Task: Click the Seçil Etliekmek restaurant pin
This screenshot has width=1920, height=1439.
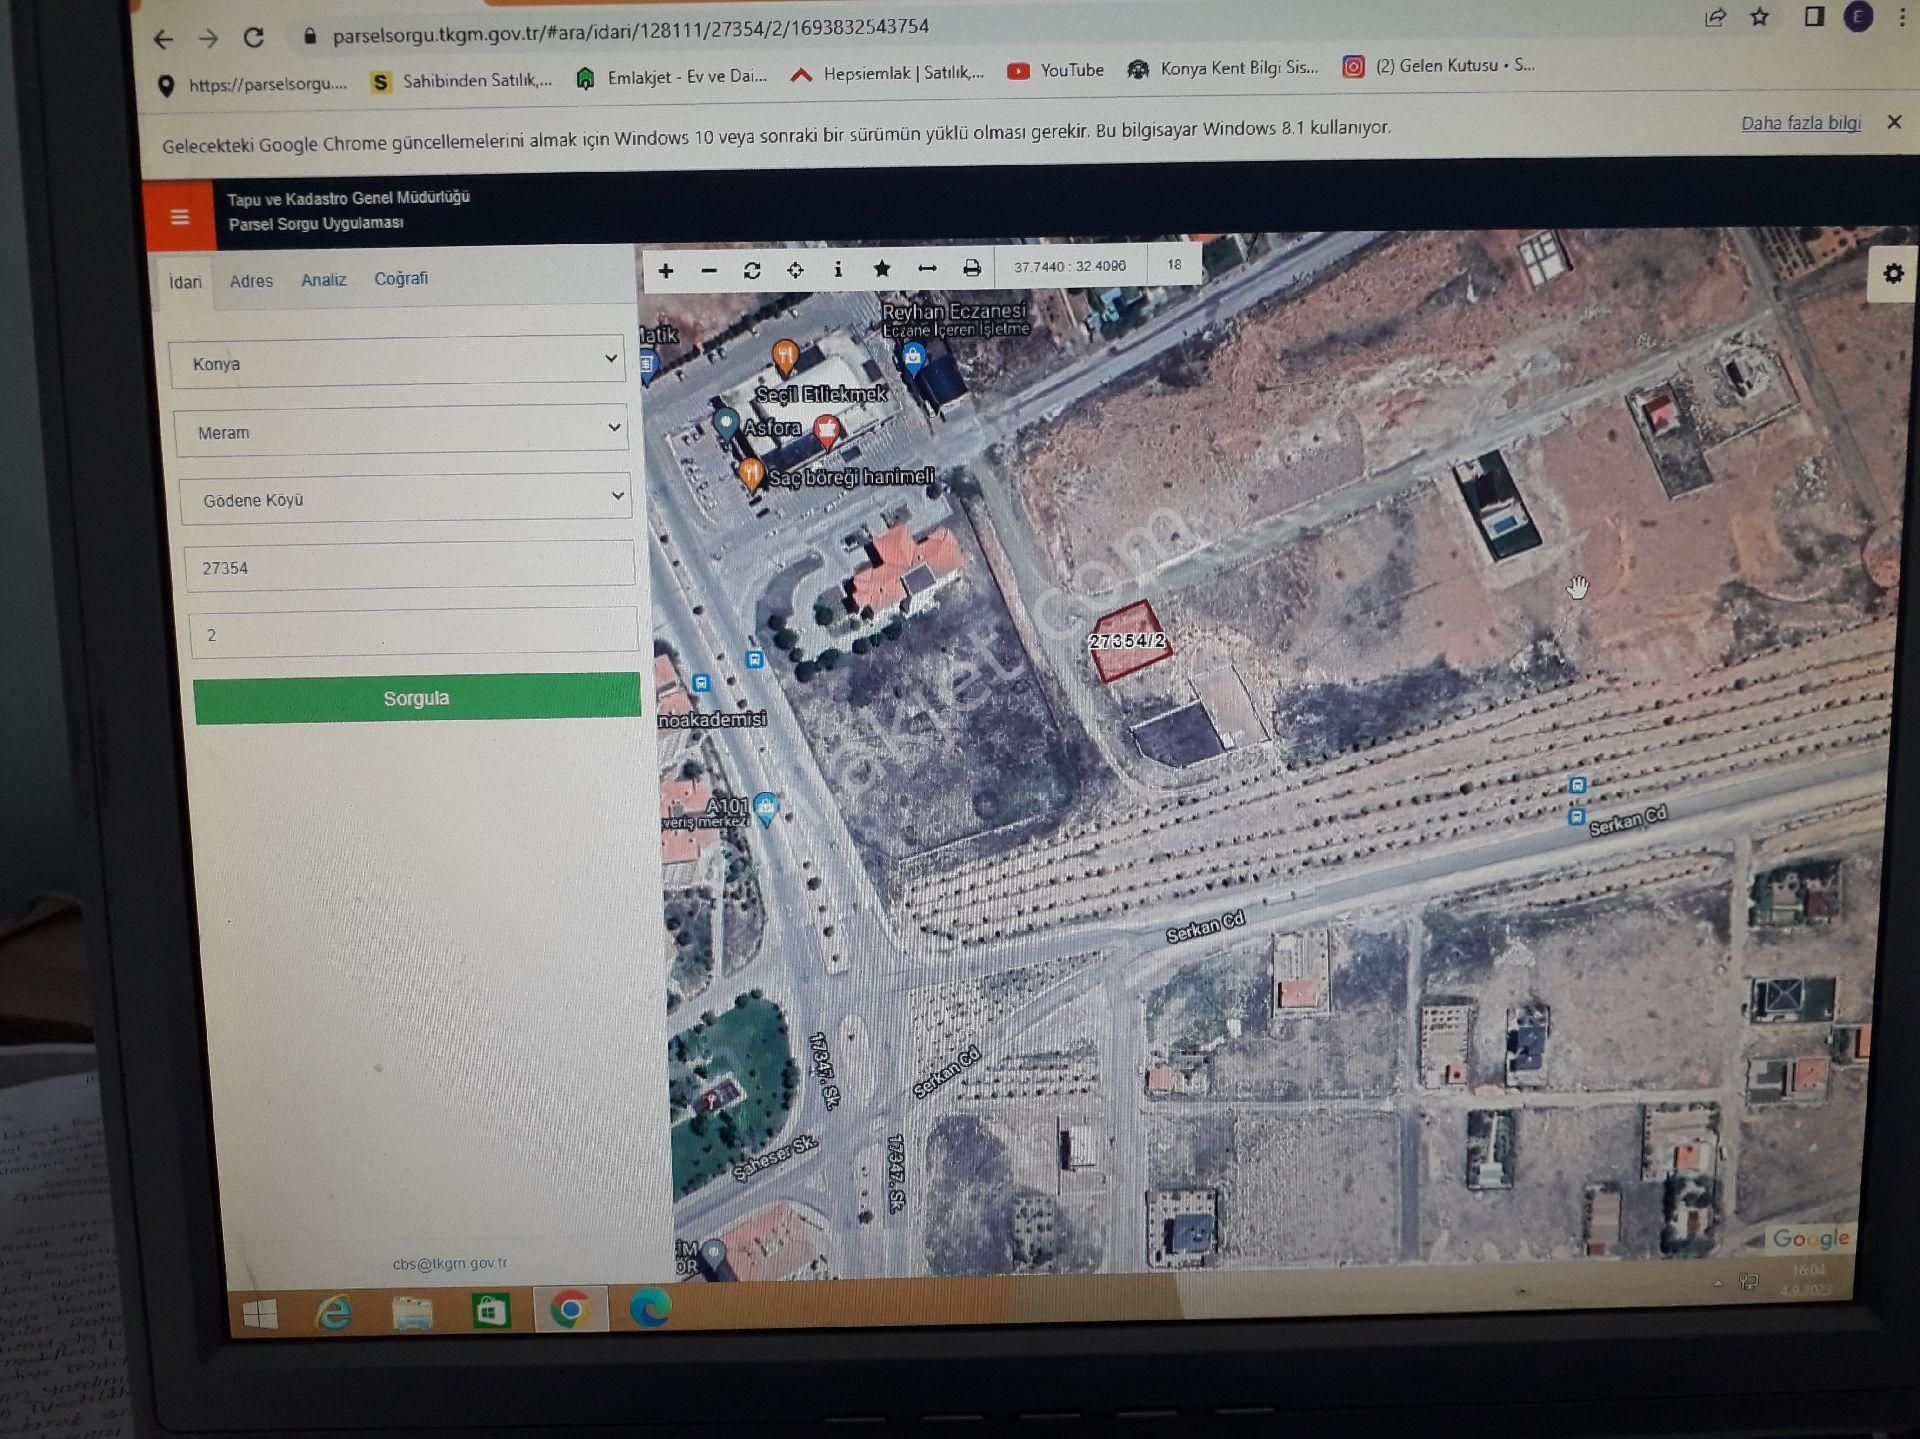Action: tap(786, 356)
